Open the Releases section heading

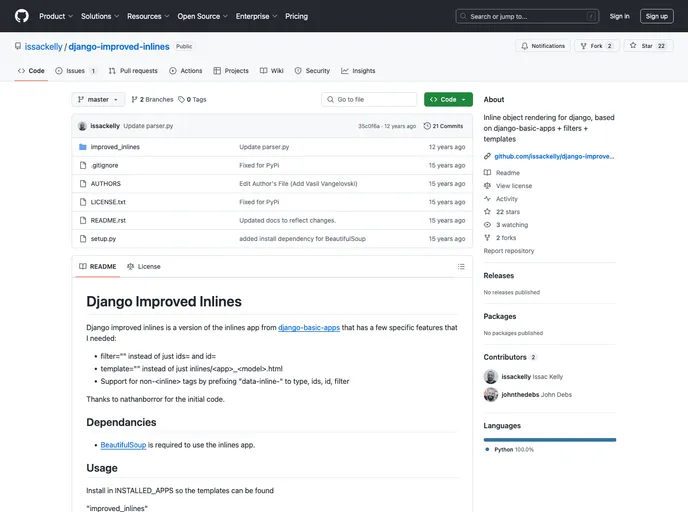(498, 276)
